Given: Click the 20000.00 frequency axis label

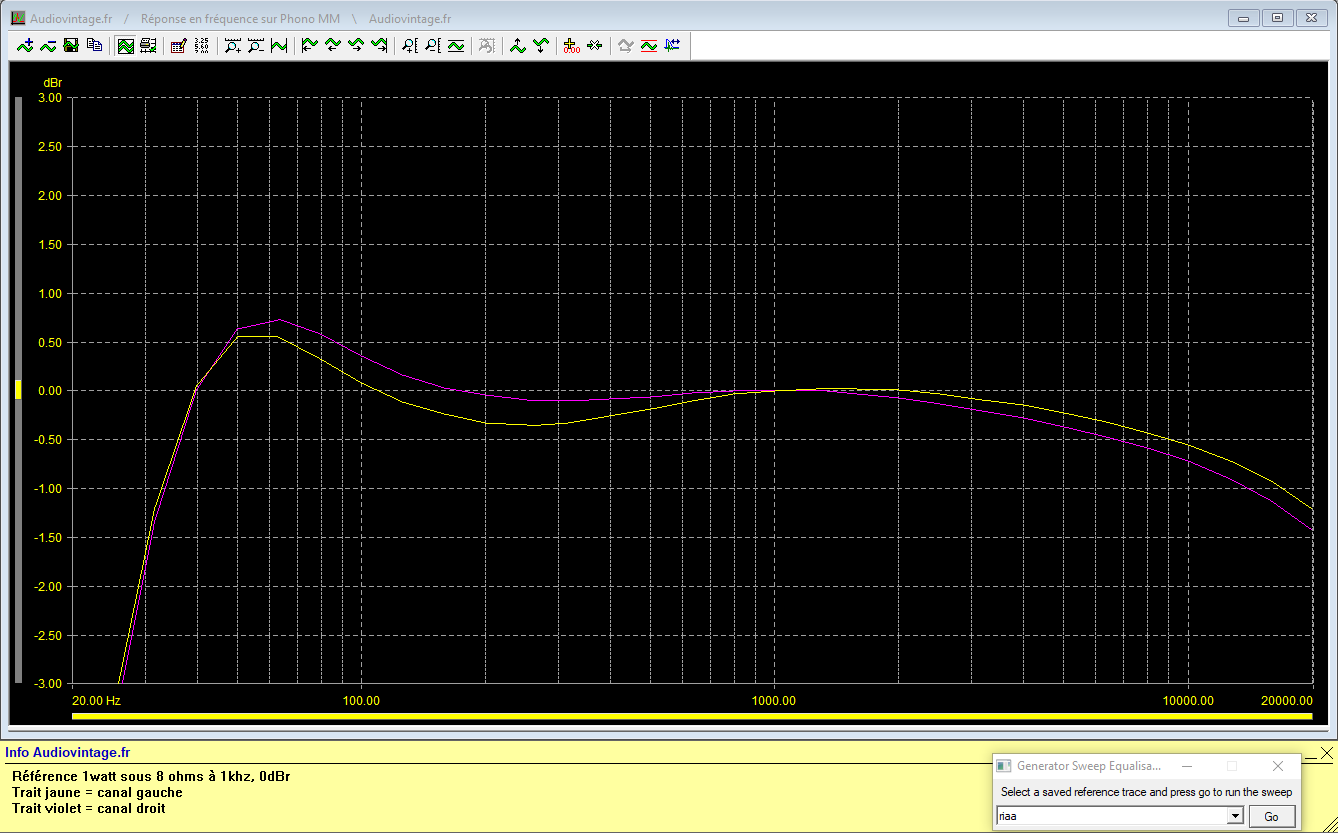Looking at the screenshot, I should coord(1285,701).
